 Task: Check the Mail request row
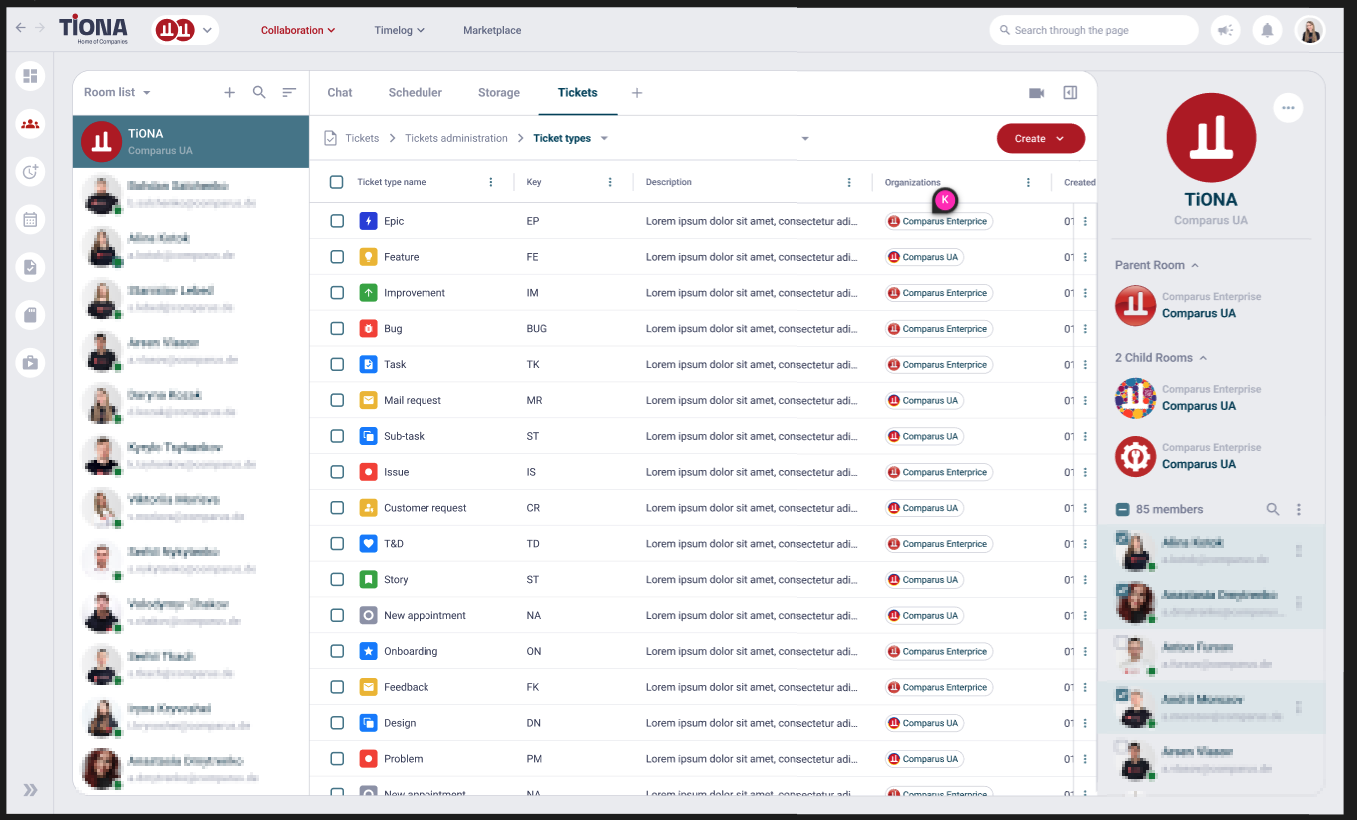click(x=337, y=400)
